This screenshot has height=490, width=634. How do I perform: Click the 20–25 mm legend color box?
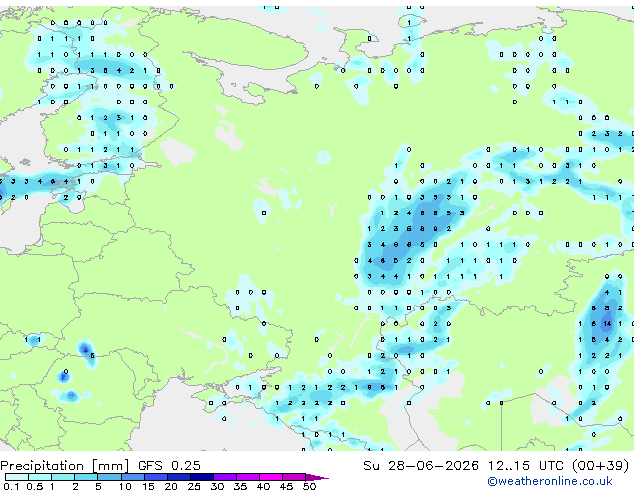[x=179, y=477]
